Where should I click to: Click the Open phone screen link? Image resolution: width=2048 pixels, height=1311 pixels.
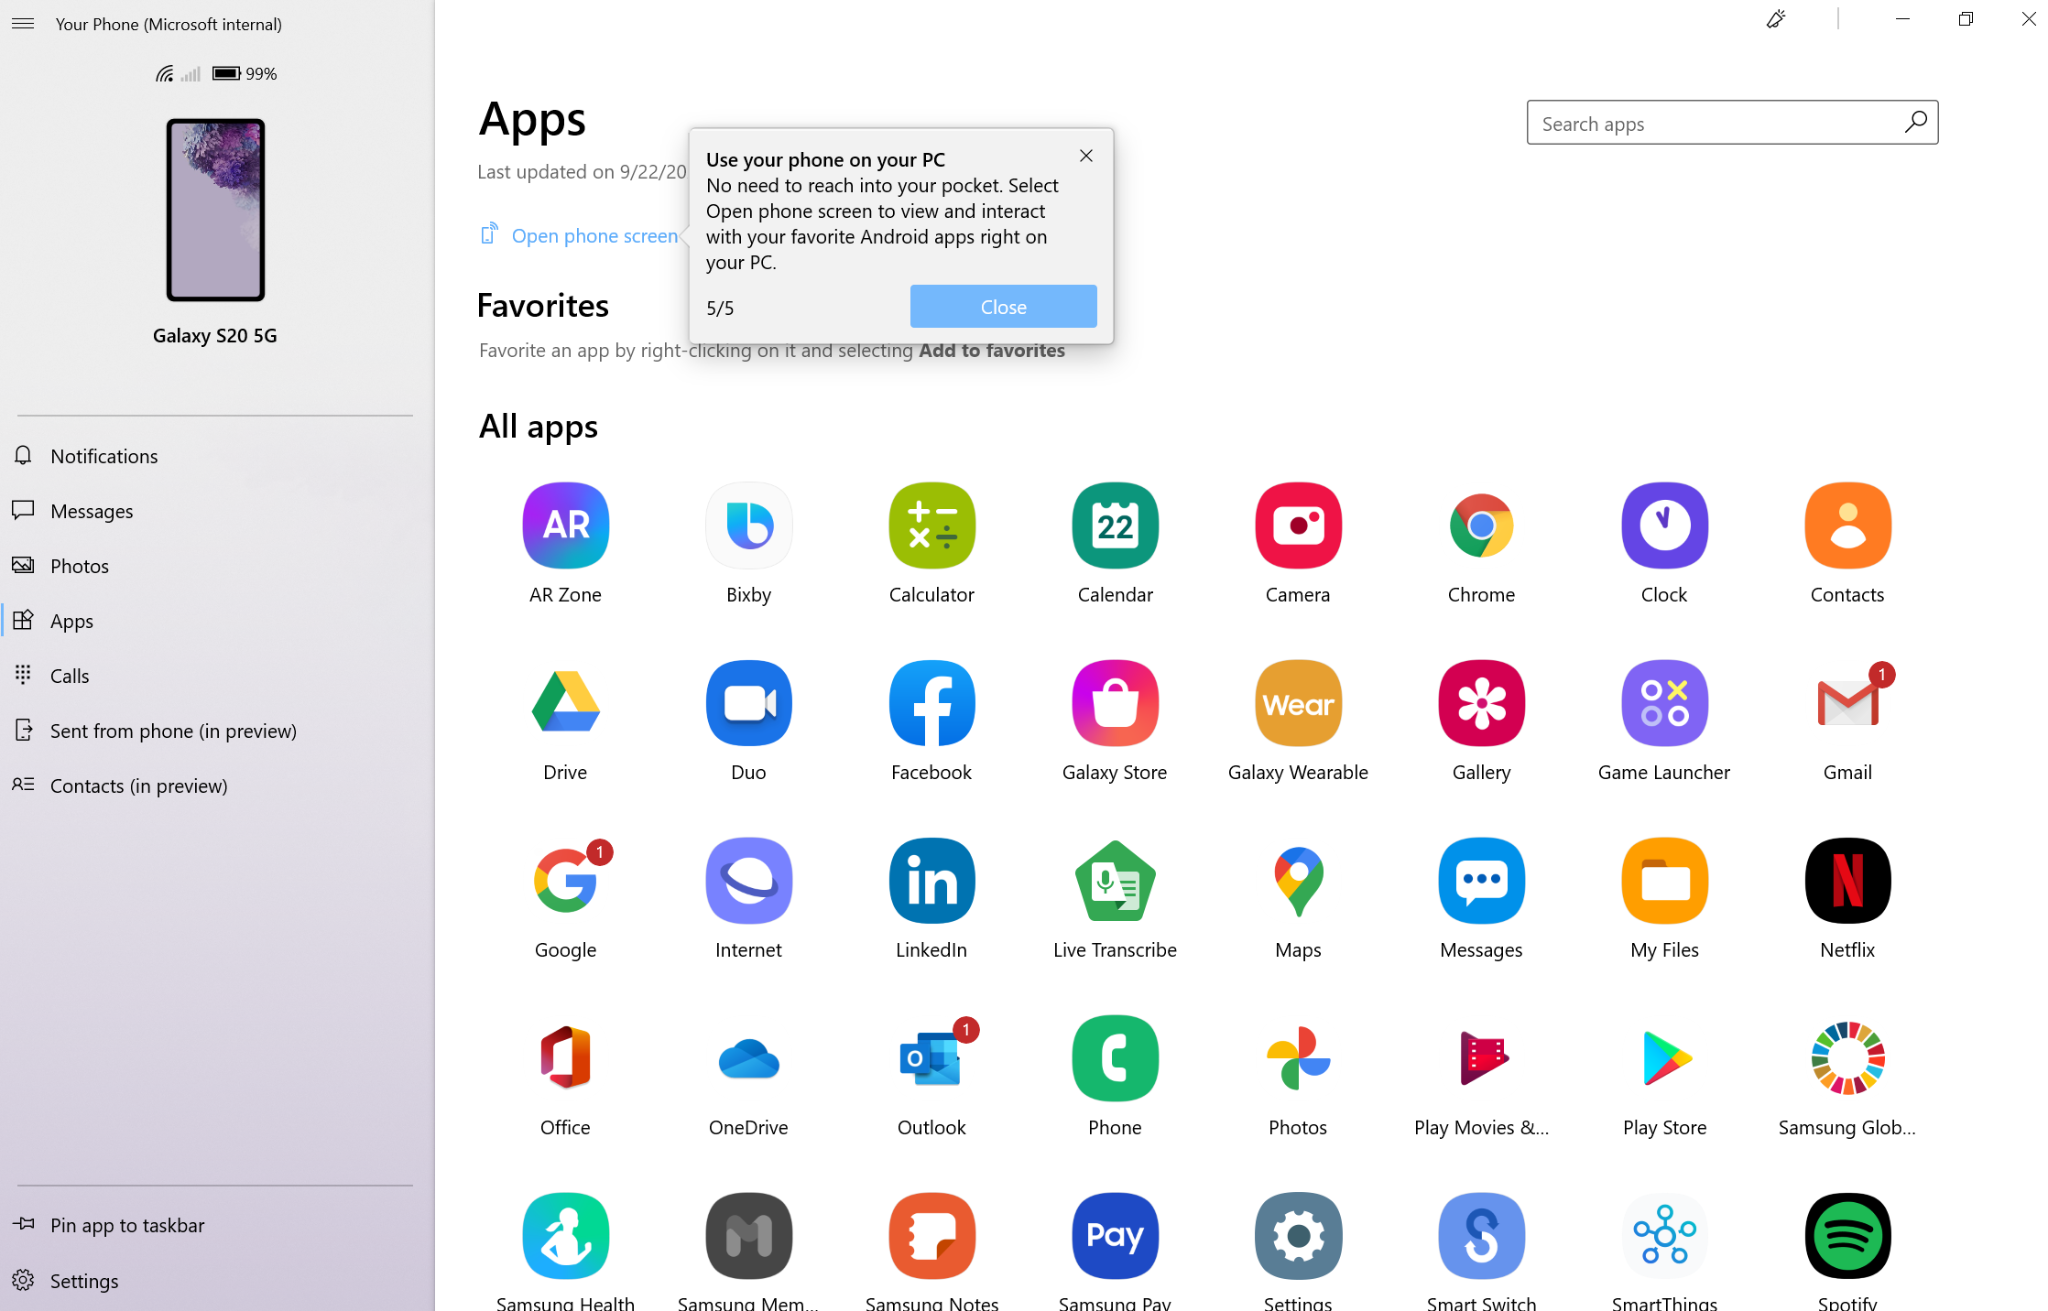(594, 236)
